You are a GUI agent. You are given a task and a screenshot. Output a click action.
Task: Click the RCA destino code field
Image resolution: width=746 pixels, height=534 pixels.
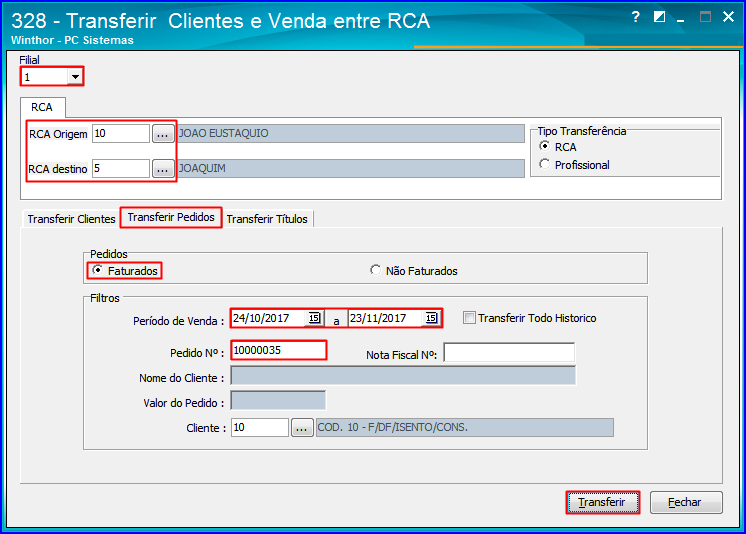(x=121, y=168)
